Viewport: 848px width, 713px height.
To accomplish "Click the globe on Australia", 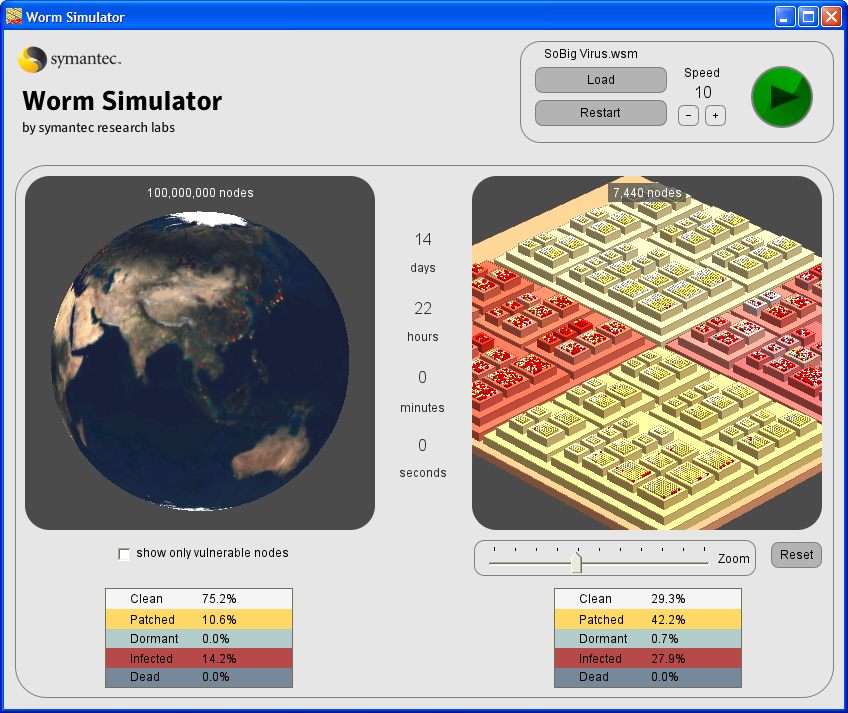I will (x=268, y=452).
